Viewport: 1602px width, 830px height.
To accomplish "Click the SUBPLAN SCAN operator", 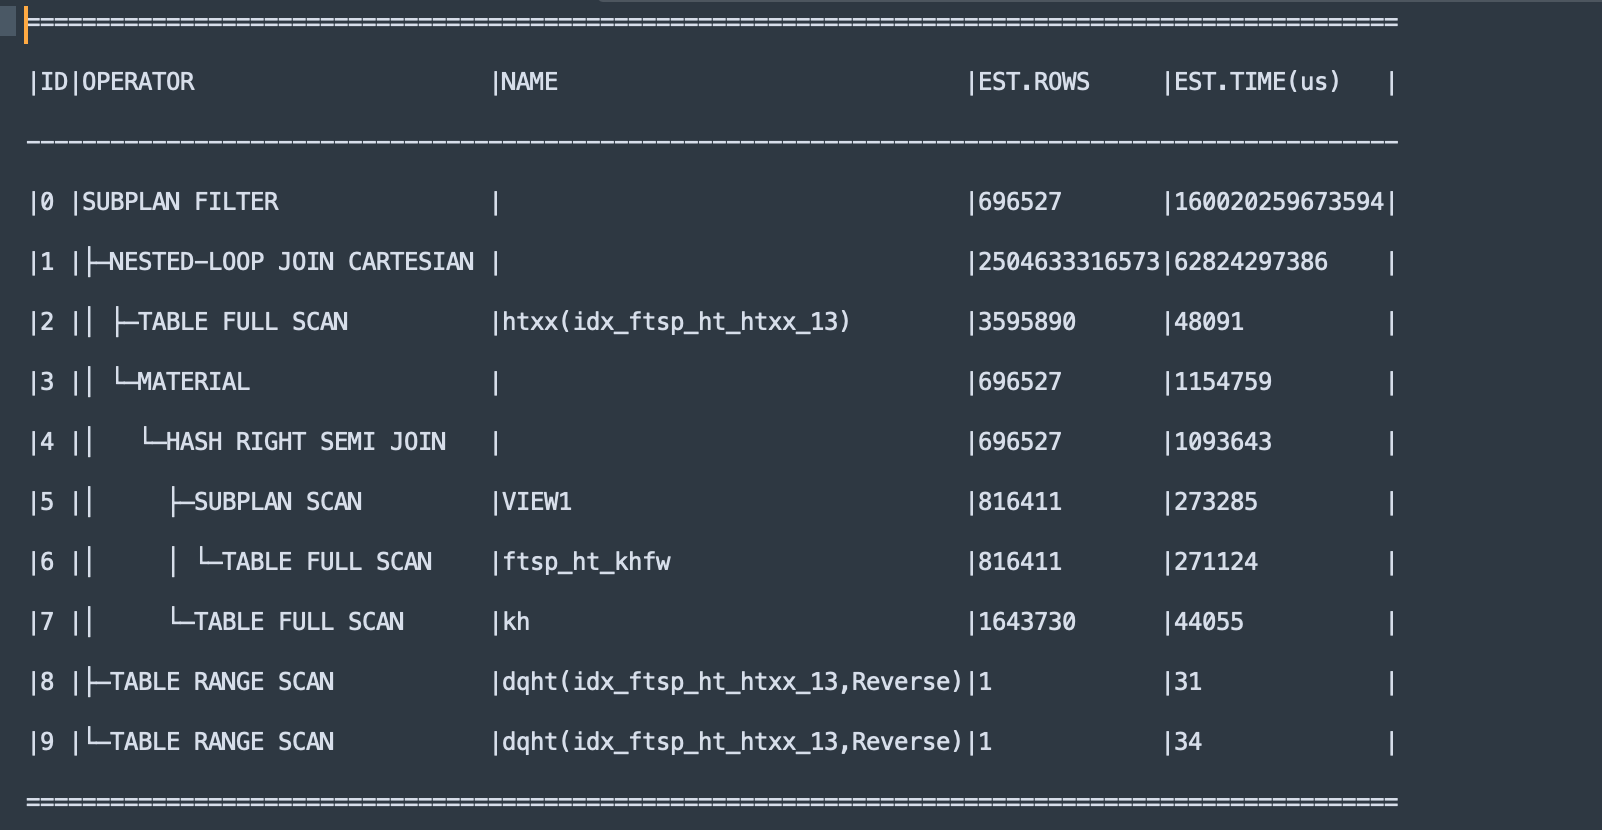I will pos(278,502).
